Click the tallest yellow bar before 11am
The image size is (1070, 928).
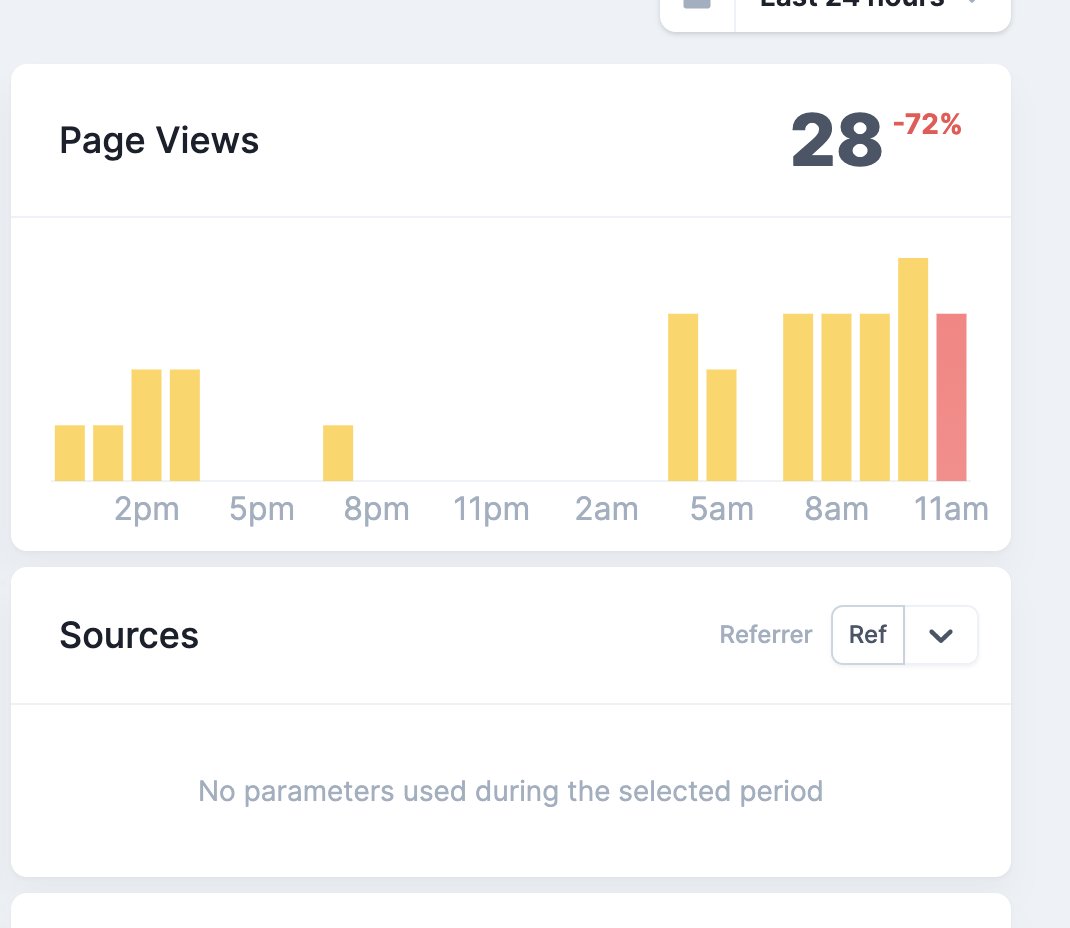(913, 369)
